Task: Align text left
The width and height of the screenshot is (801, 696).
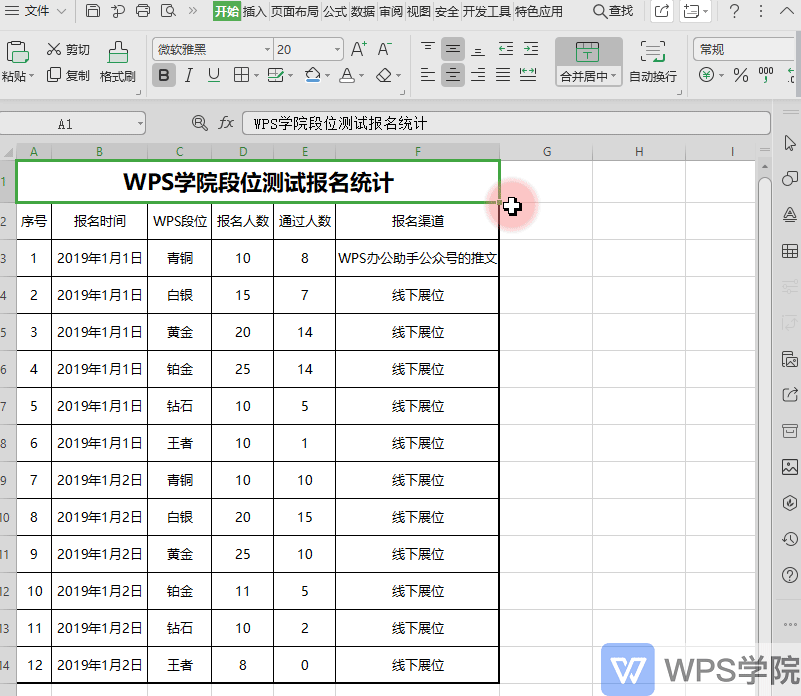Action: point(428,76)
